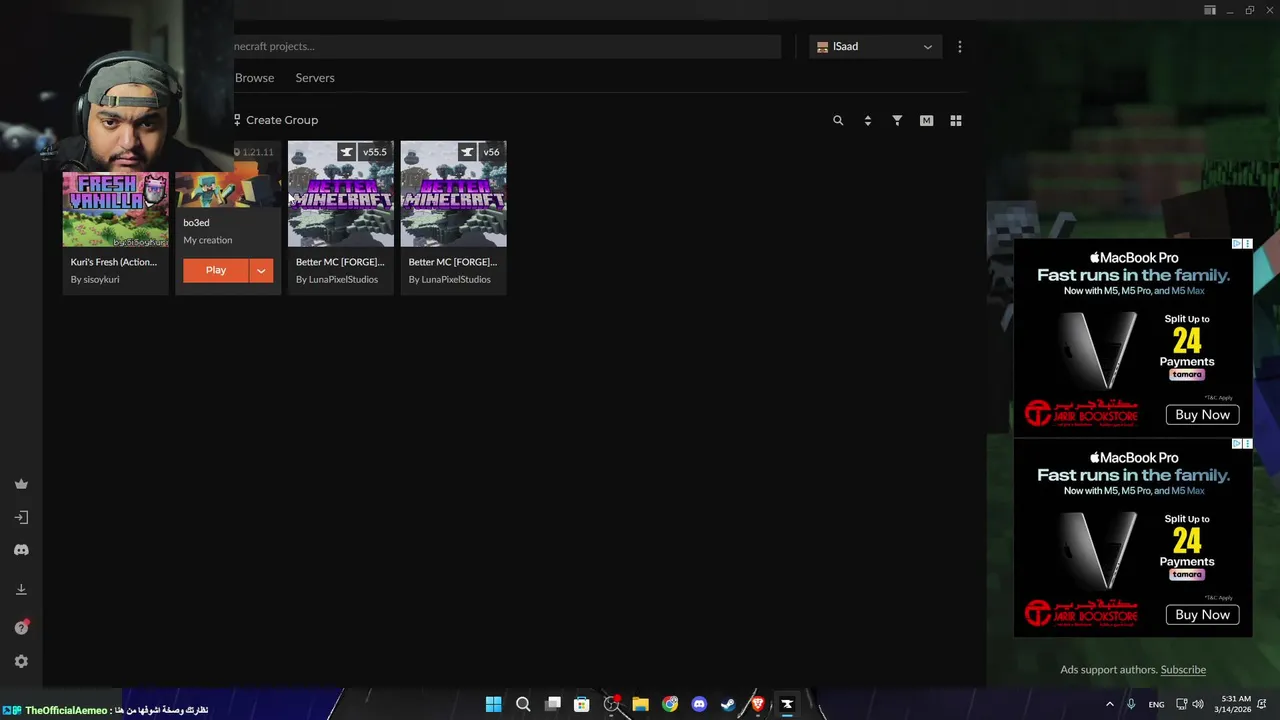Click CurseForge icon in taskbar
1280x720 pixels.
pos(787,704)
